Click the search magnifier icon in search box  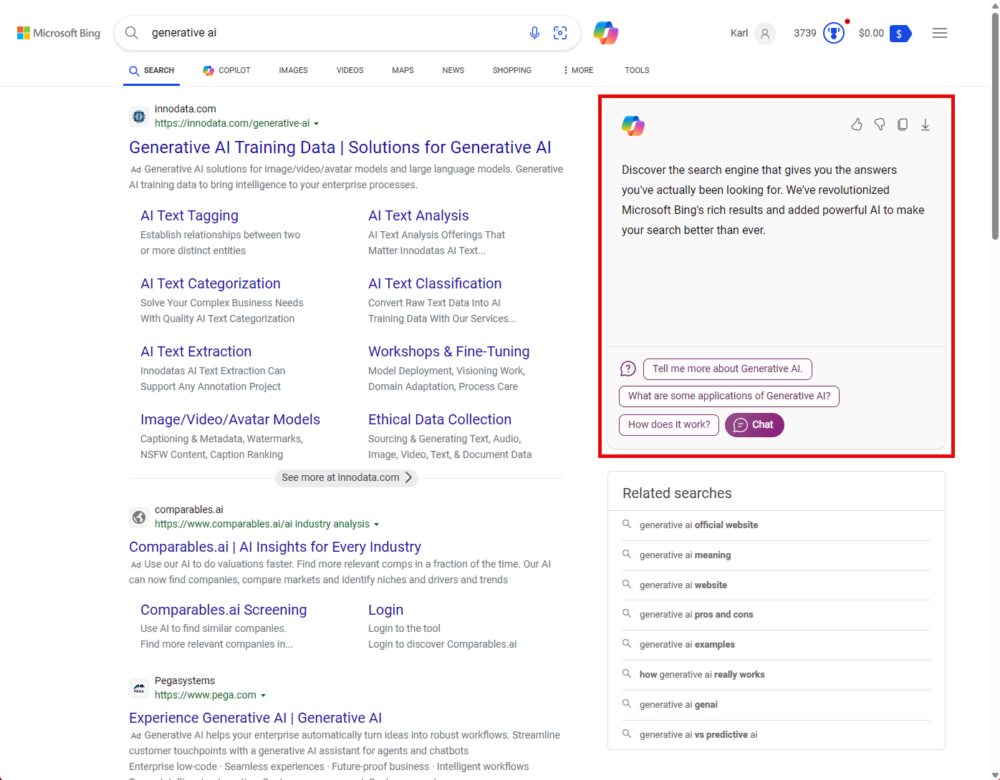point(132,33)
